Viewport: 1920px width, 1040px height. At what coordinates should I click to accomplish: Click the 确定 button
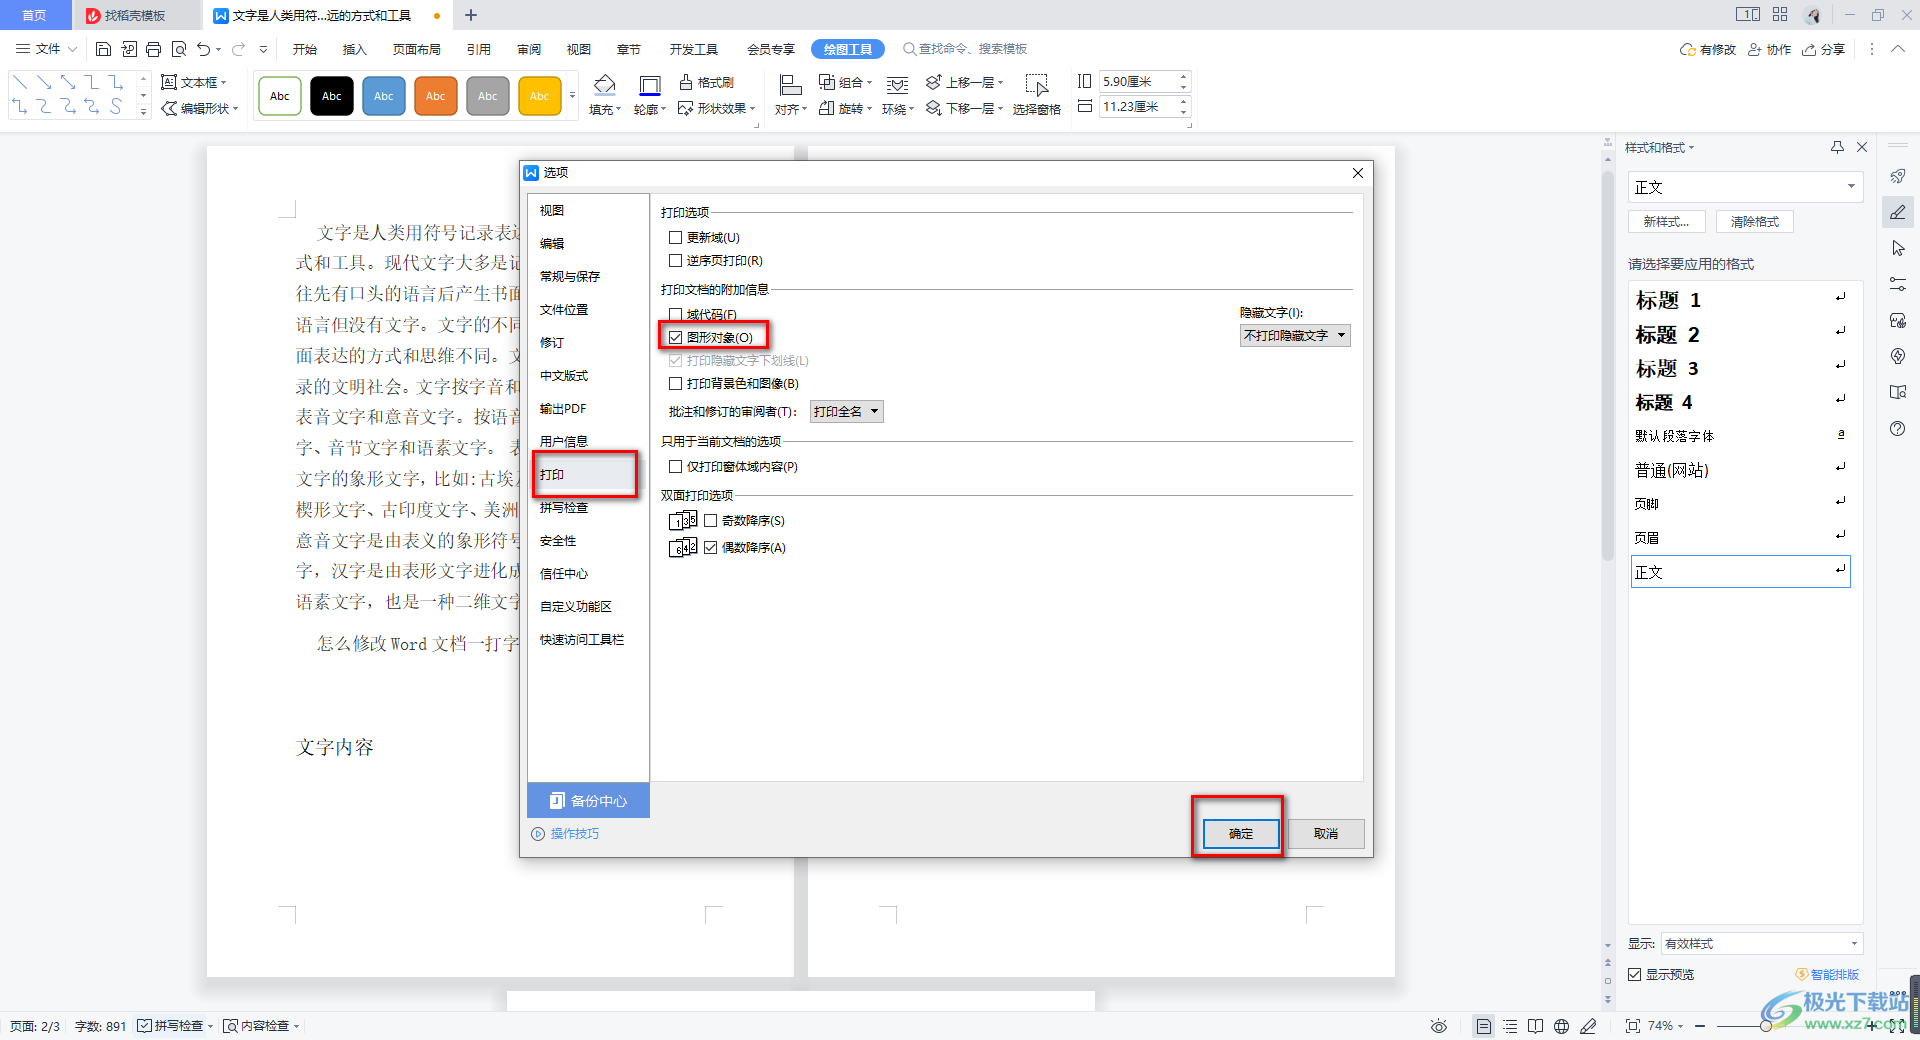1241,834
